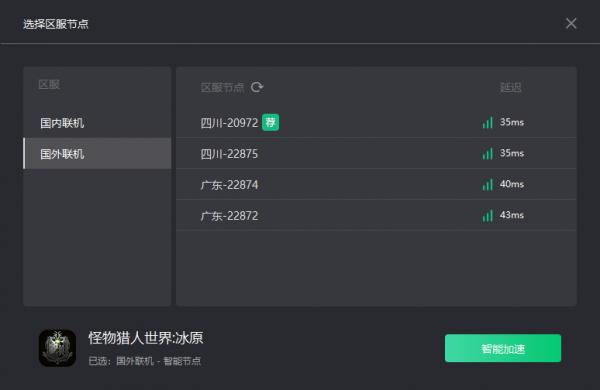Click the green 荐 recommended badge
This screenshot has width=600, height=390.
pos(271,122)
